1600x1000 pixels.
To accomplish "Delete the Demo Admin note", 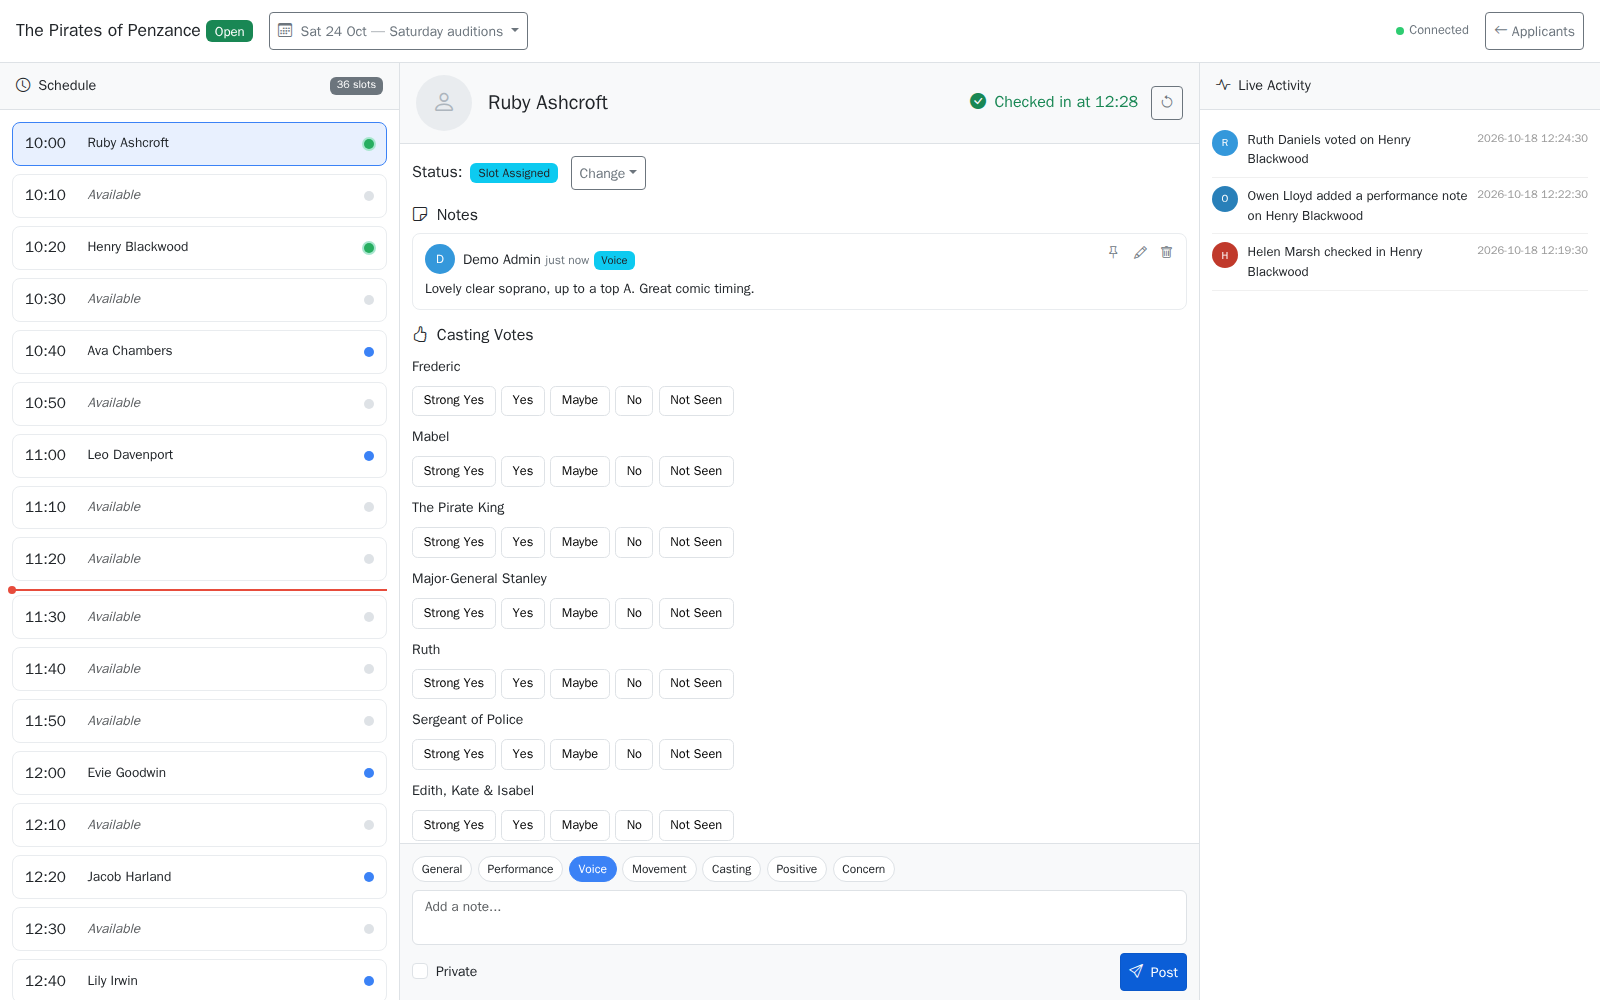I will 1166,252.
